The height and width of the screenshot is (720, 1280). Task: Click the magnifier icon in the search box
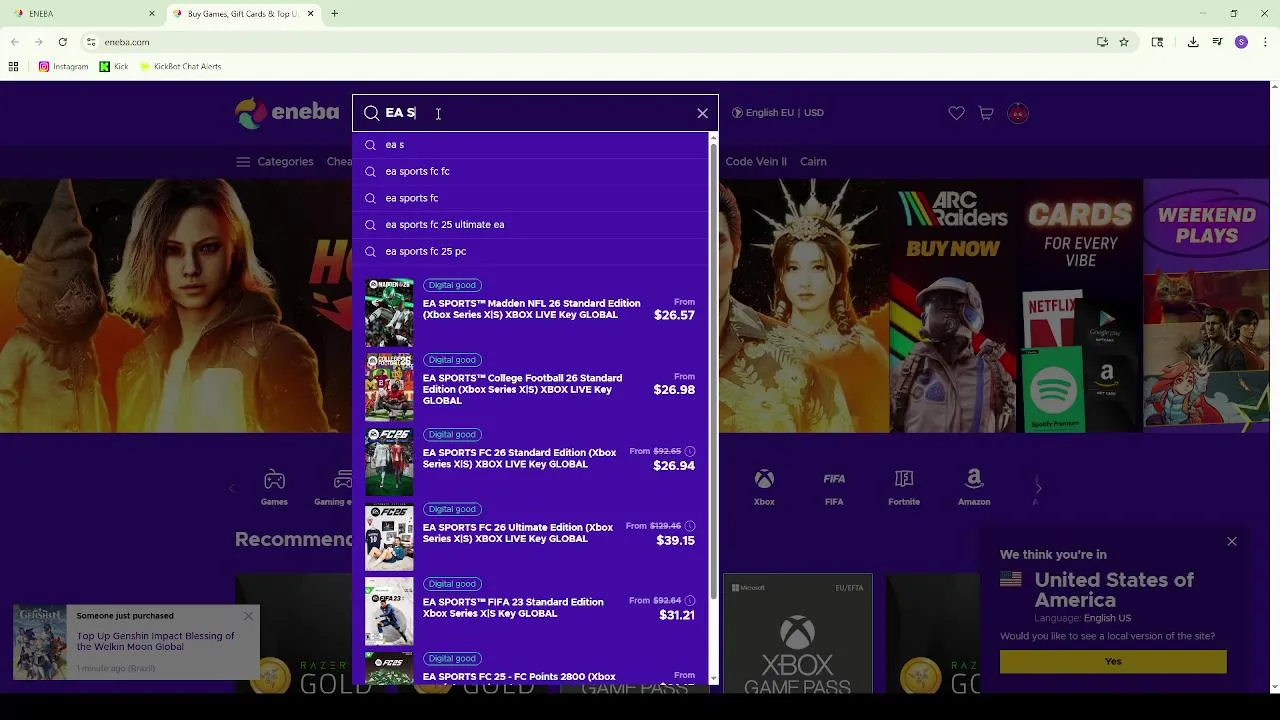tap(371, 113)
